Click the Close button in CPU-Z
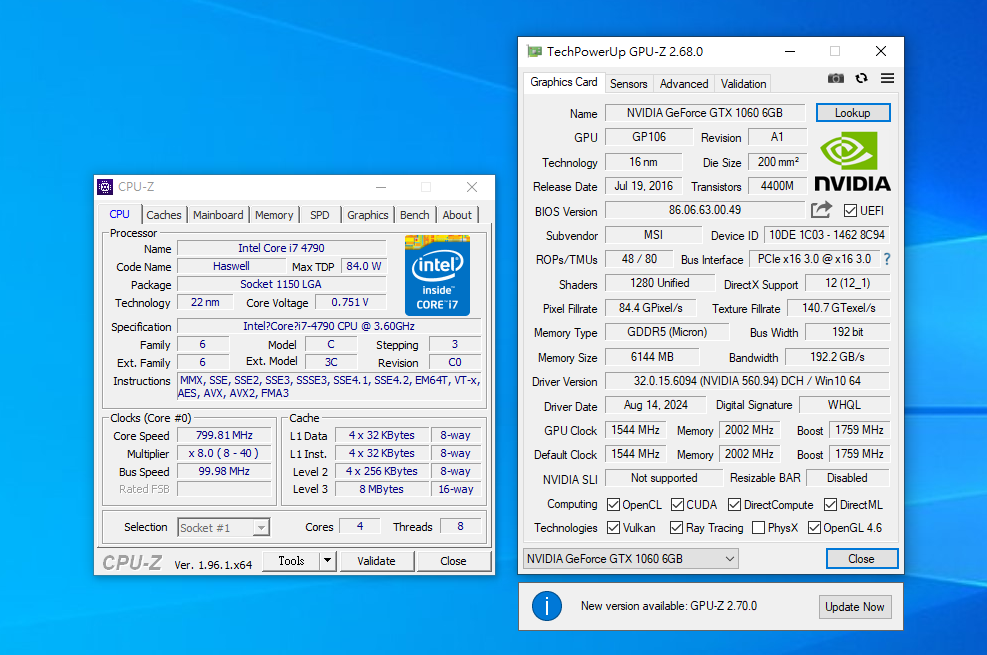The height and width of the screenshot is (655, 987). coord(453,561)
